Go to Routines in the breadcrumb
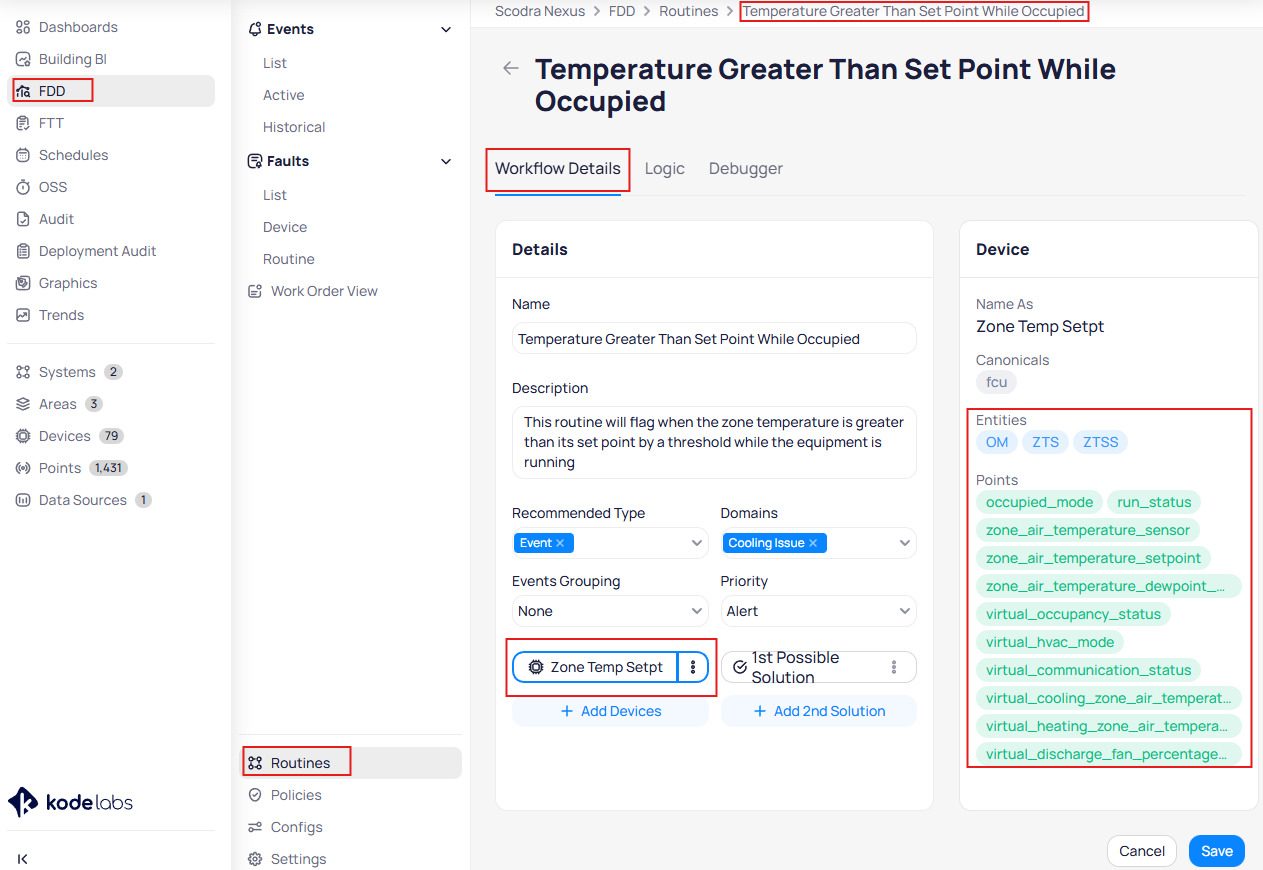Viewport: 1263px width, 870px height. point(689,11)
